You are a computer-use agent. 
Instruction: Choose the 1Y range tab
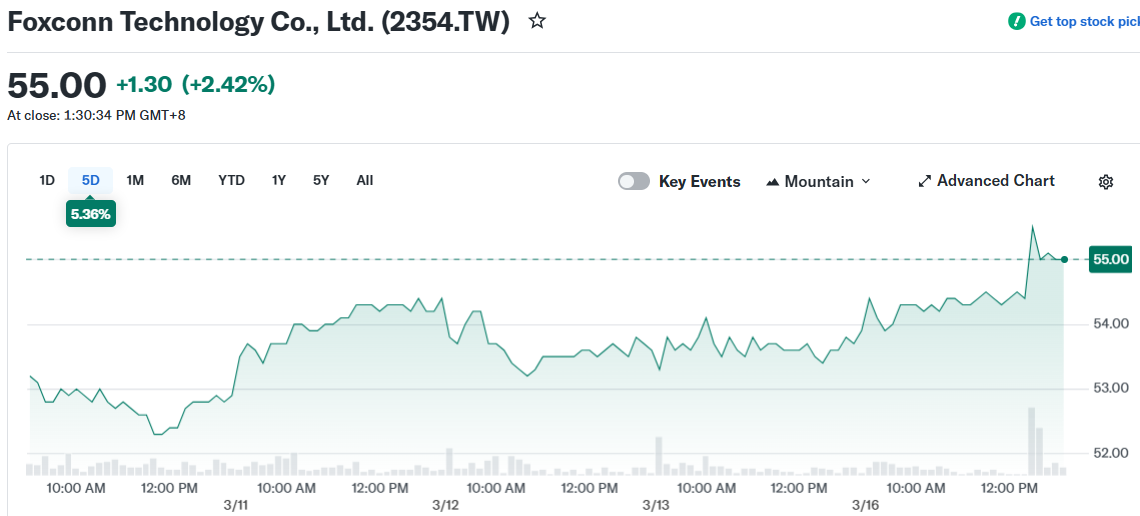pos(278,180)
